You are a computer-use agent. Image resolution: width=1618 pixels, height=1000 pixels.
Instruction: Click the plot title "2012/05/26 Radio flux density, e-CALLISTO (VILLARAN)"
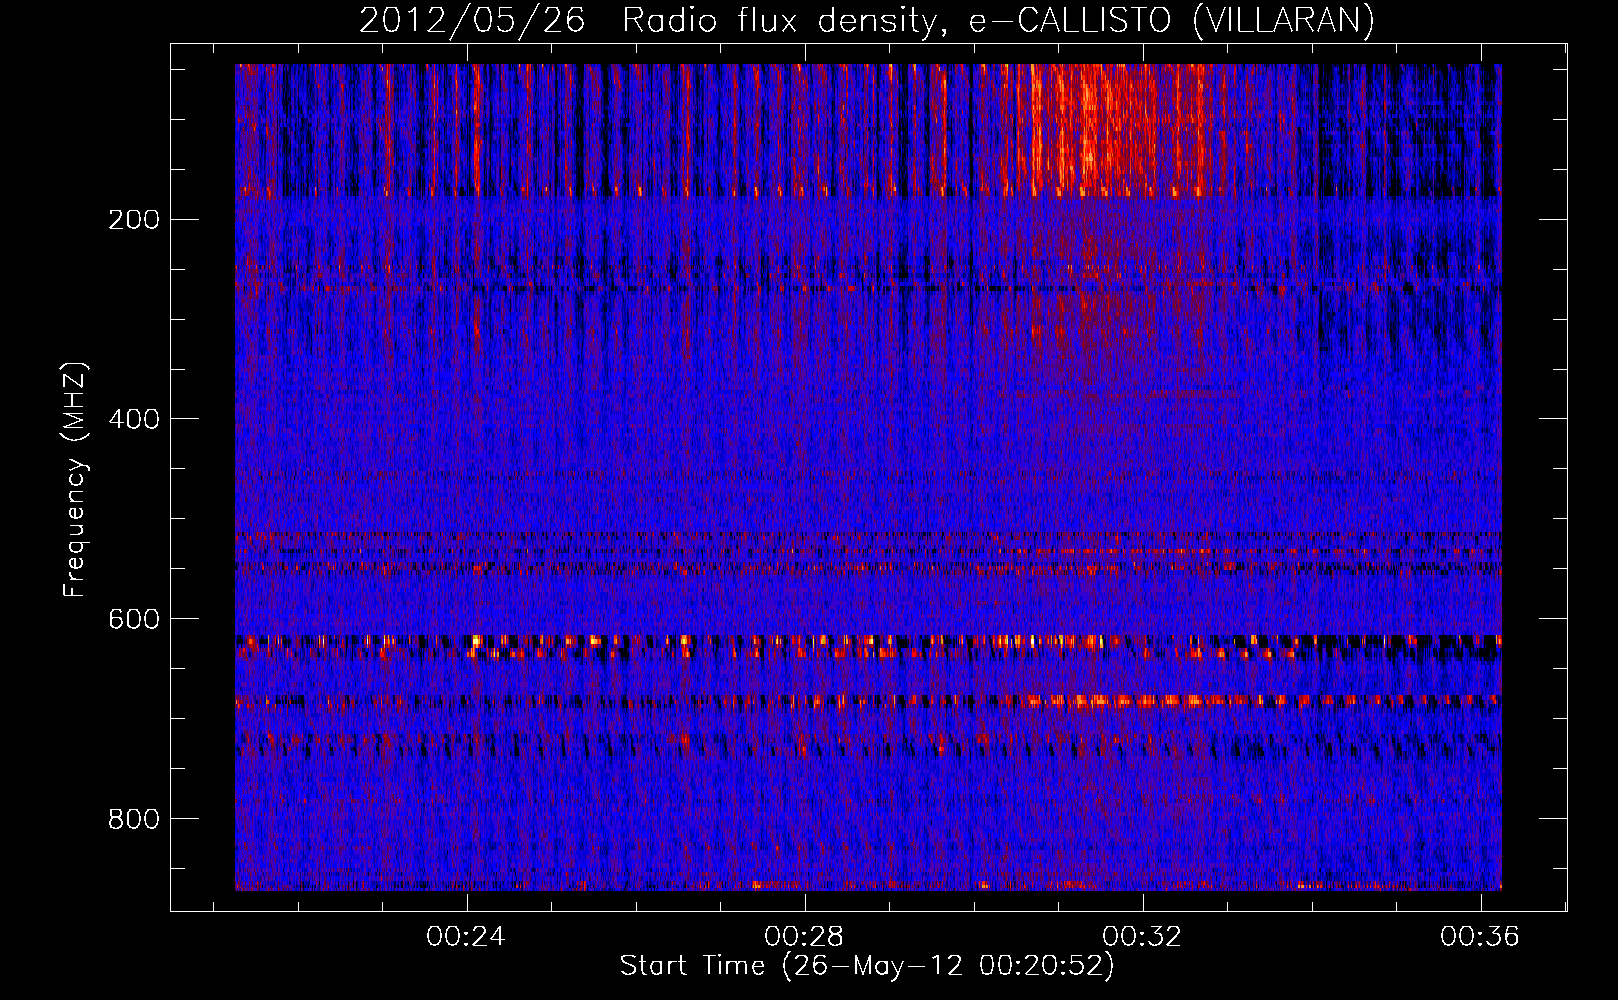point(867,20)
